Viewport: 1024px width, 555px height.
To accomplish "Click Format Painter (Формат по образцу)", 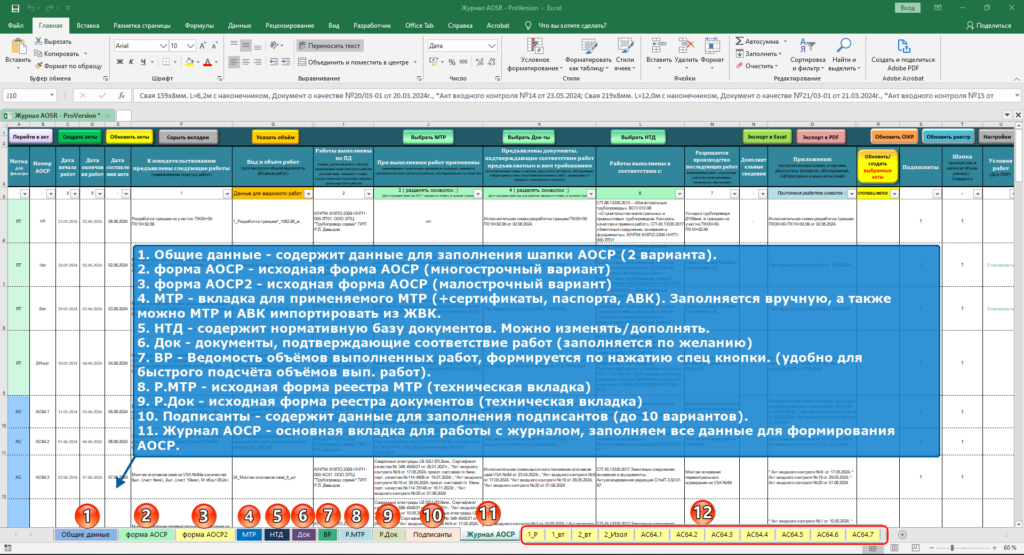I will tap(69, 66).
